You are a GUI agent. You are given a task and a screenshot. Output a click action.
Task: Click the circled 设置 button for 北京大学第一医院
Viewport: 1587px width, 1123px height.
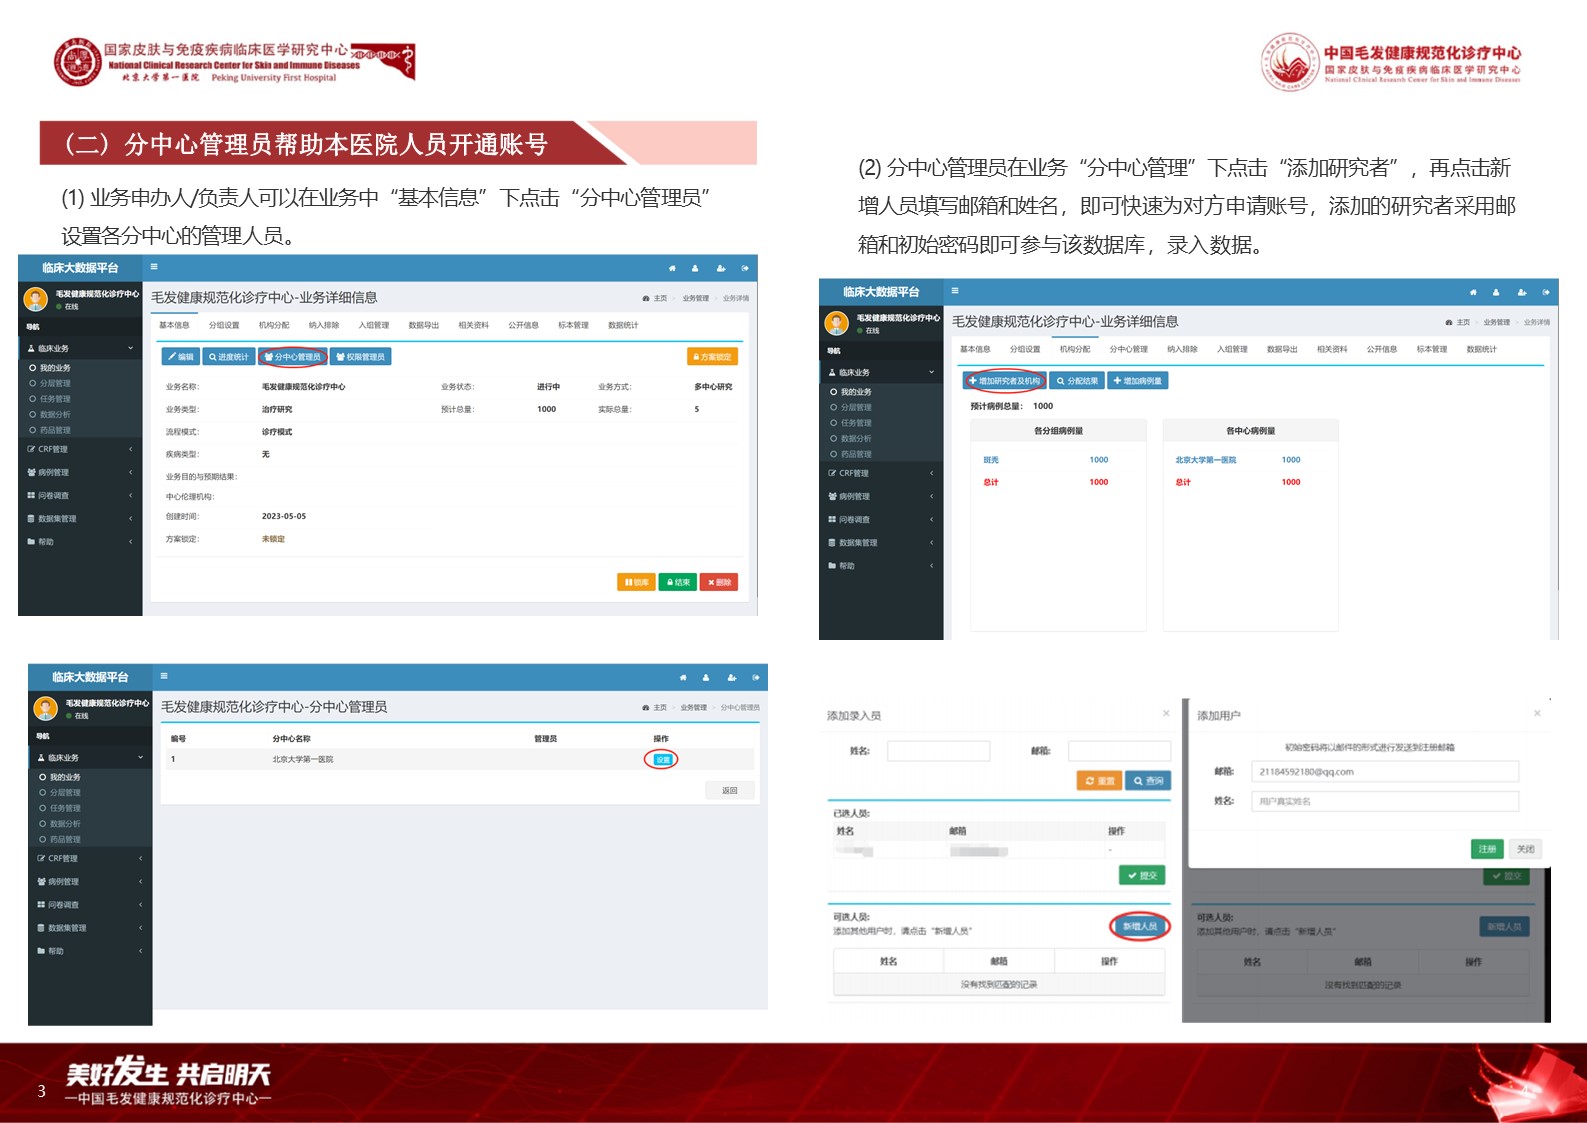[661, 760]
